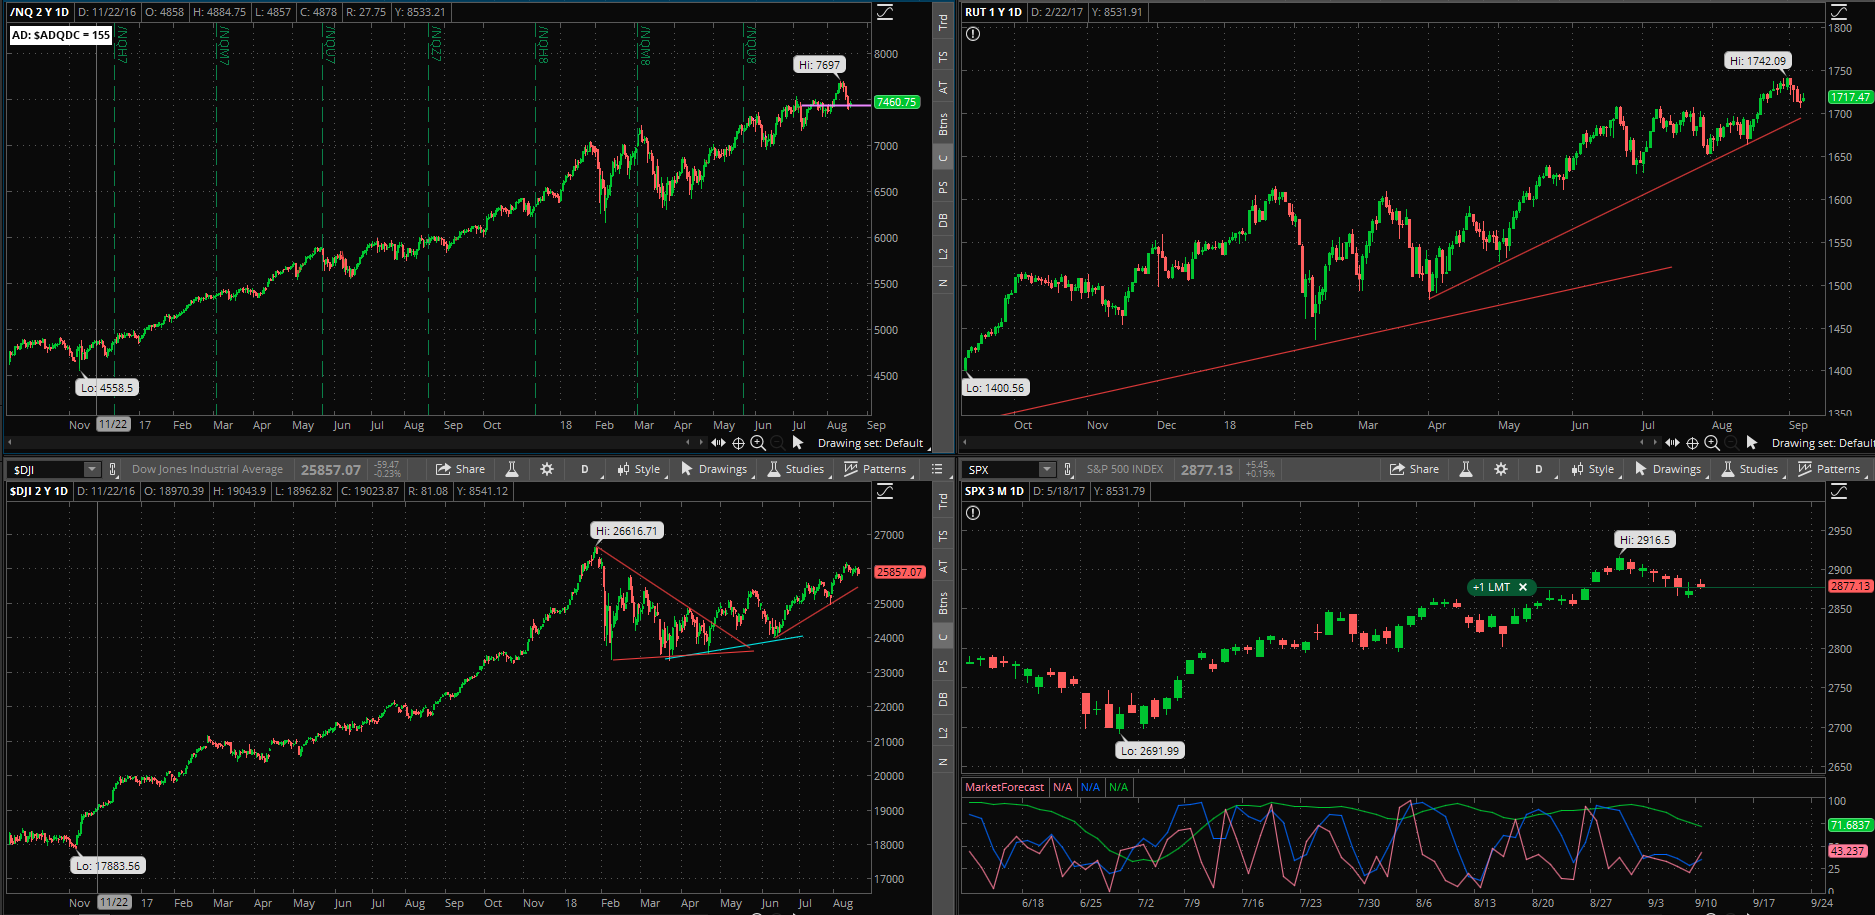The image size is (1875, 915).
Task: Toggle DB sidebar panel beside /NQ chart
Action: point(943,220)
